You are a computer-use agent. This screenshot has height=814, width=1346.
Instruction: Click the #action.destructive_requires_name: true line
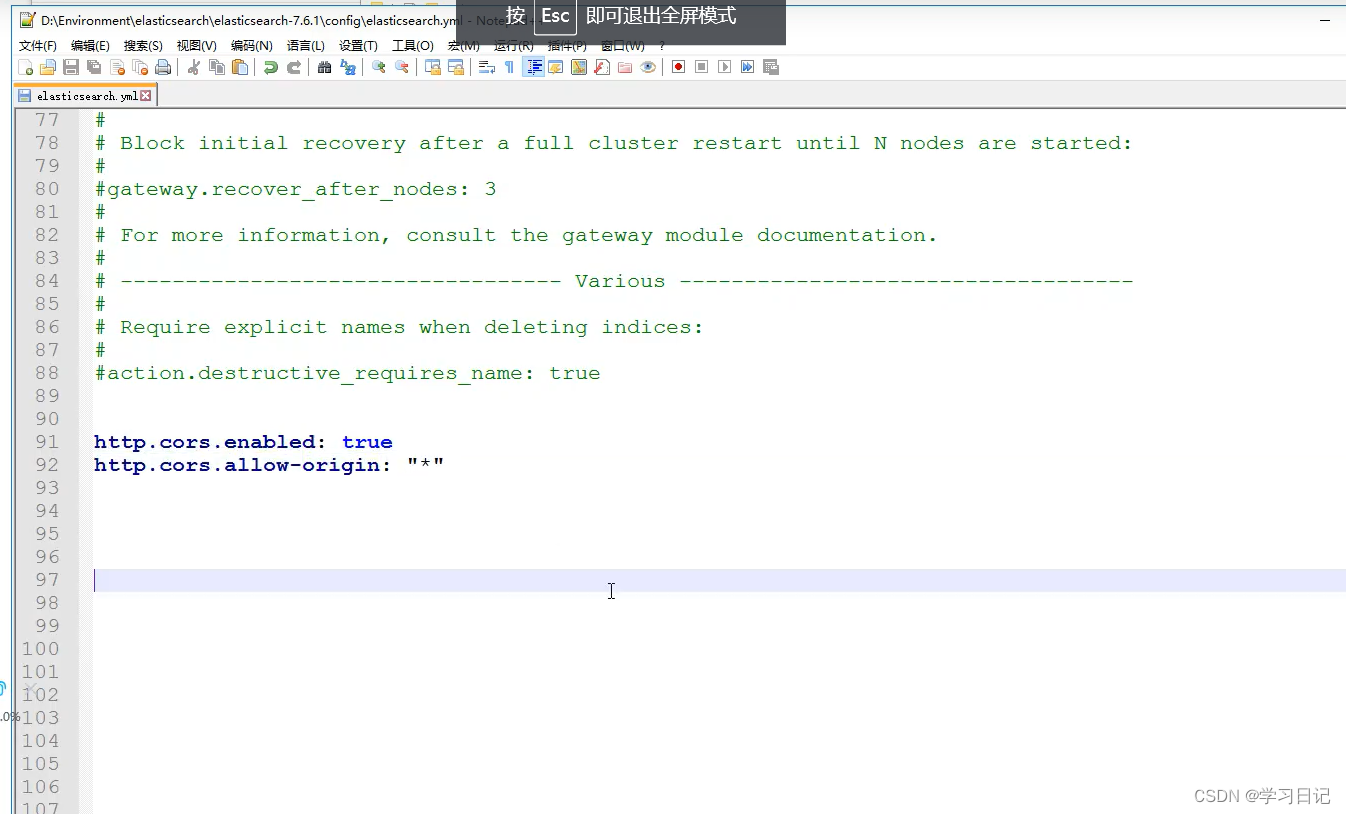click(x=347, y=373)
